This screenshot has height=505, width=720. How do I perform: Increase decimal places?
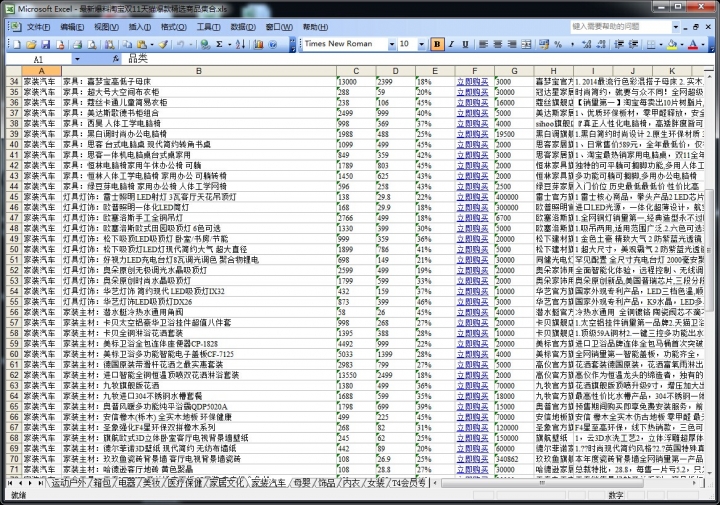pyautogui.click(x=586, y=45)
